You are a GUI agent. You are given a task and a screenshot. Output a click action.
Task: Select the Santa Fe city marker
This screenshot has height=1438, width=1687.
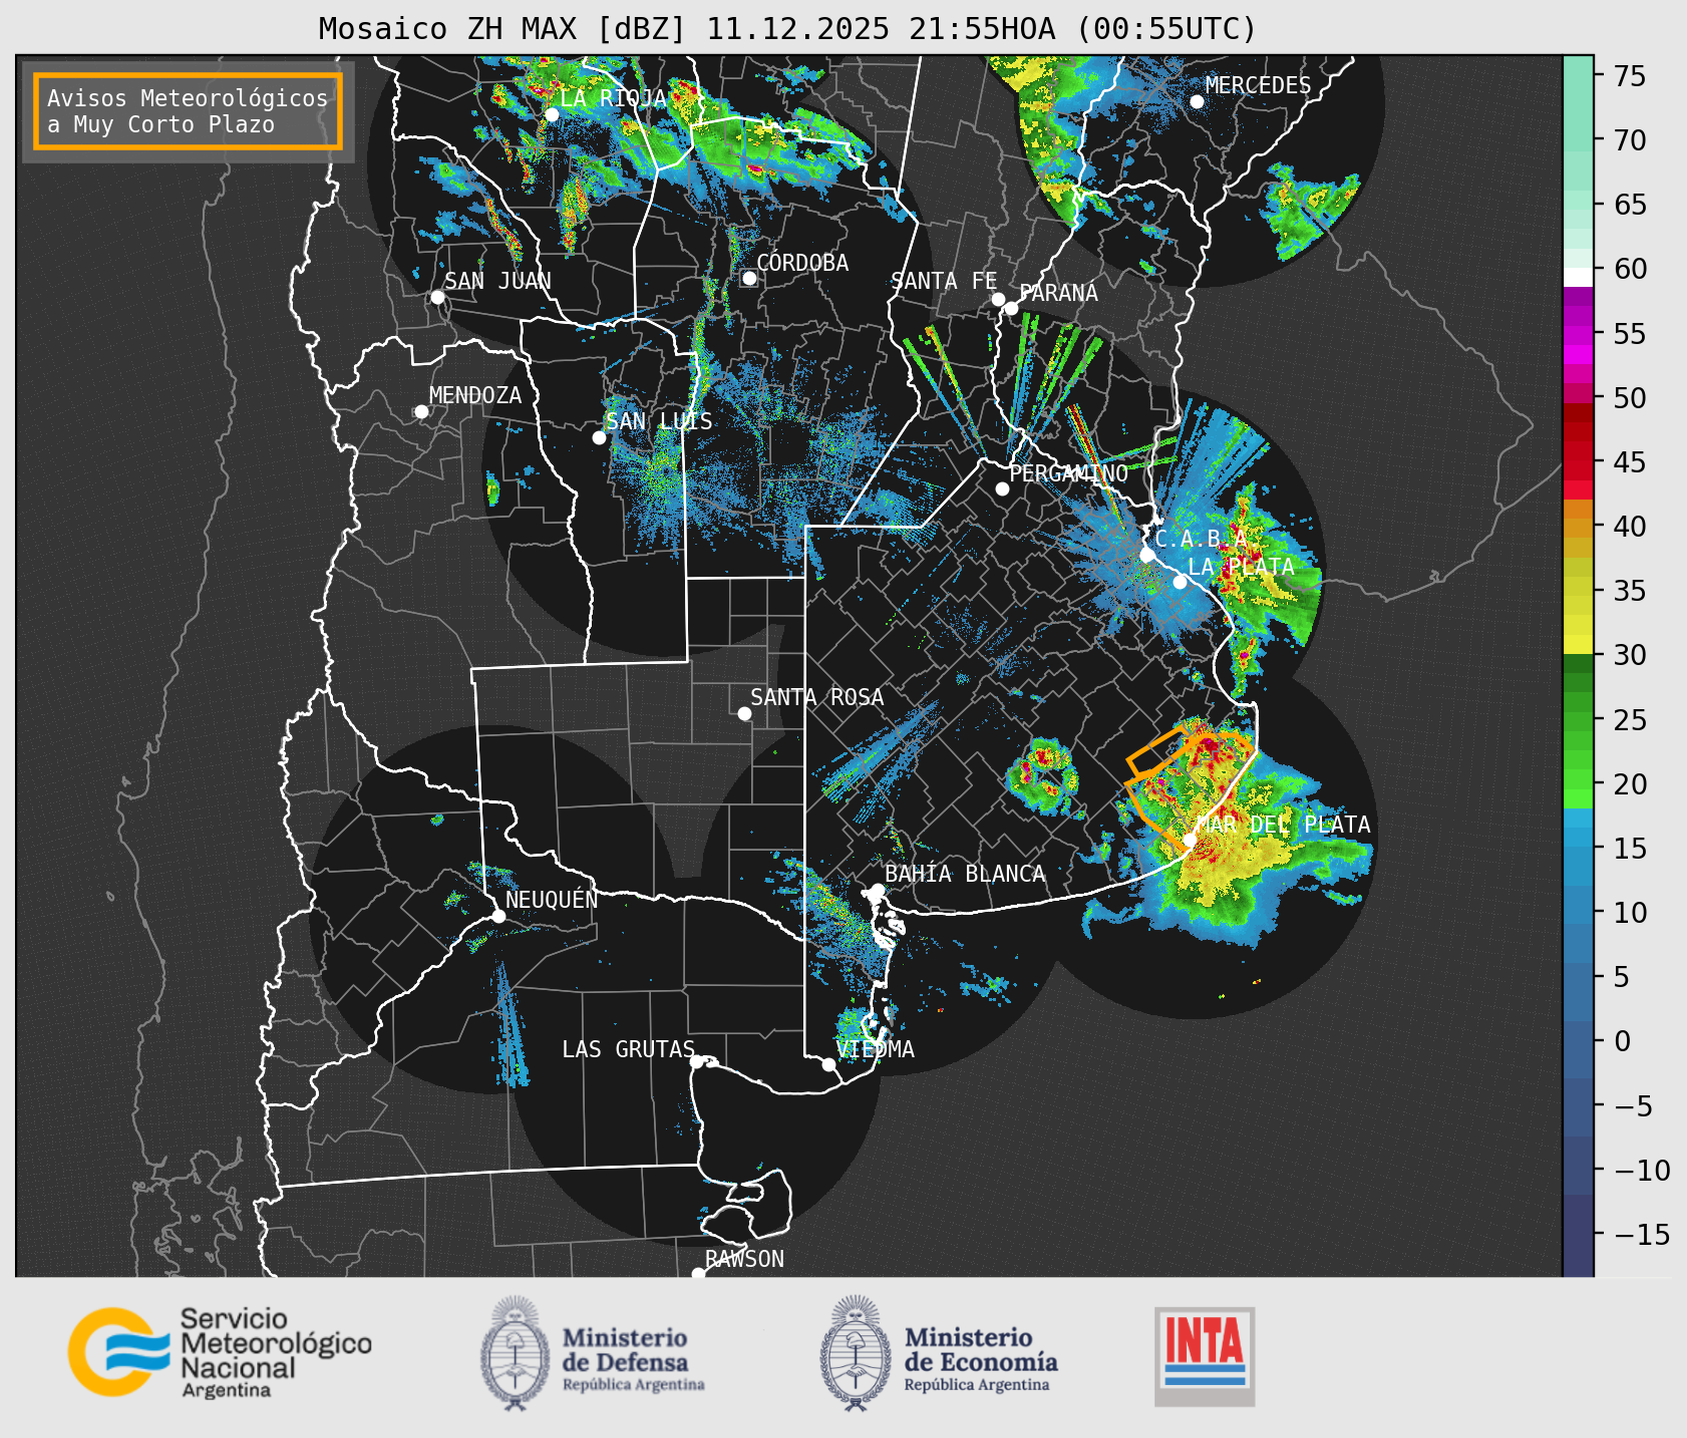point(998,299)
